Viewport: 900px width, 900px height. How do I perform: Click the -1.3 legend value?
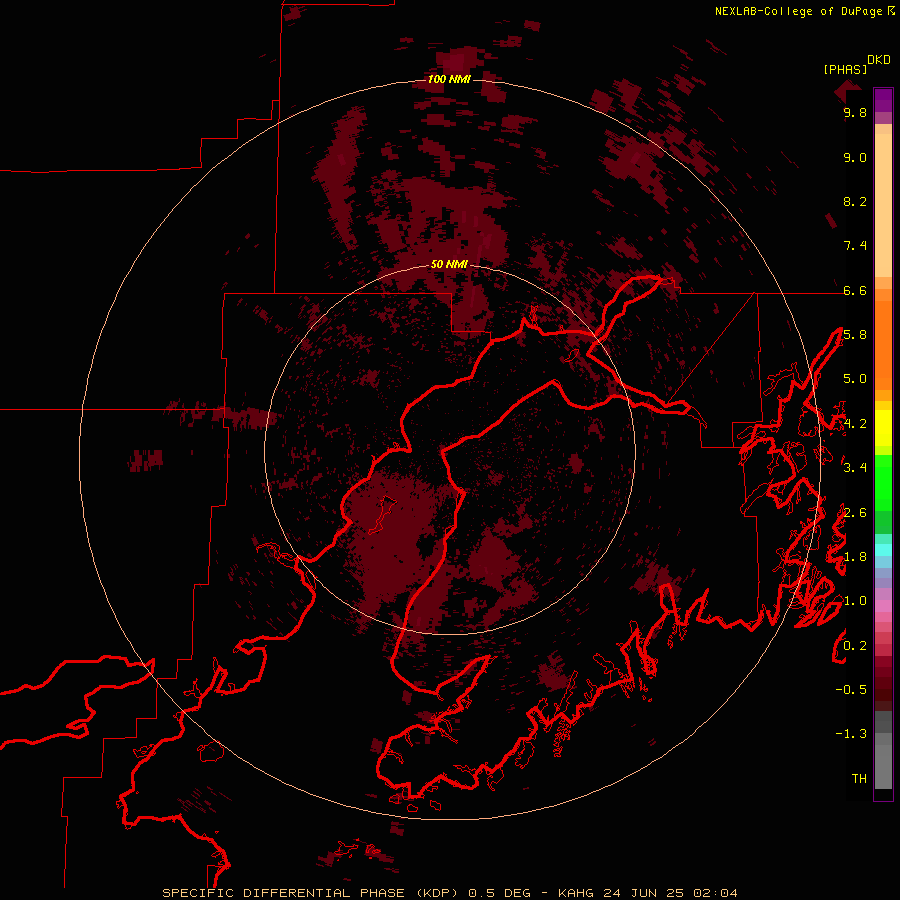(x=851, y=734)
